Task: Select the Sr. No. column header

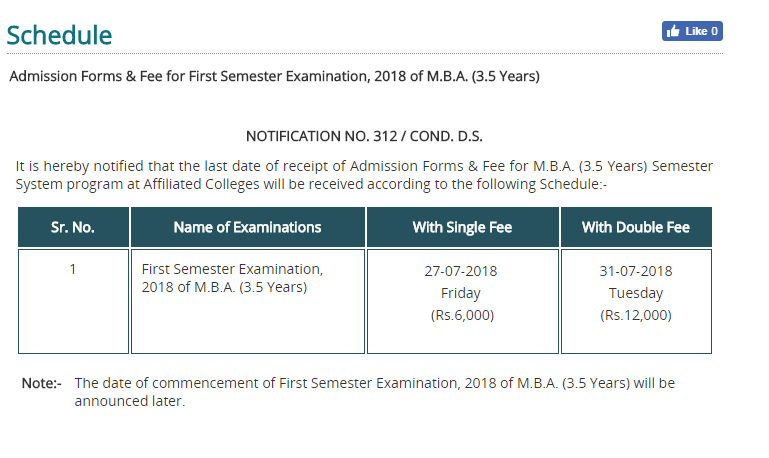Action: 73,227
